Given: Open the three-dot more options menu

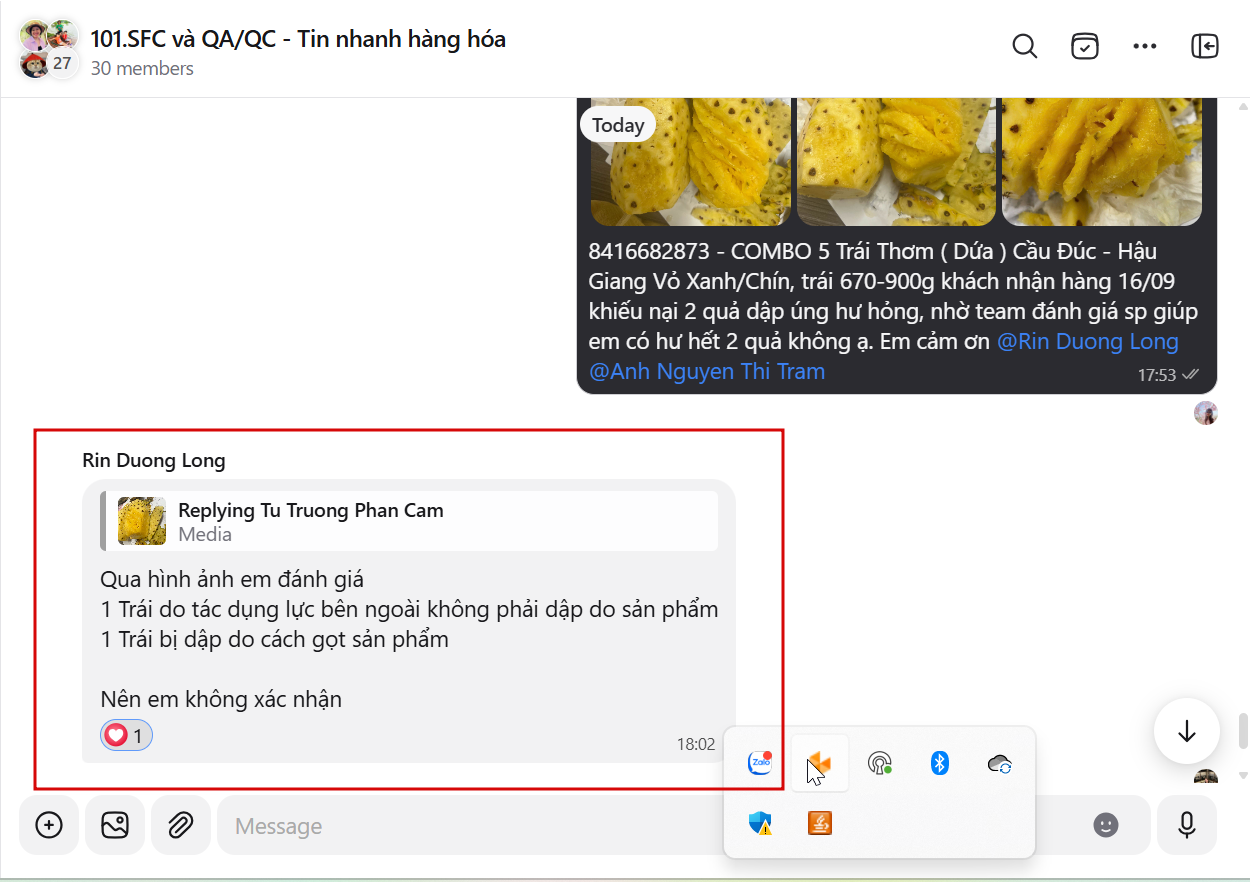Looking at the screenshot, I should click(1145, 46).
